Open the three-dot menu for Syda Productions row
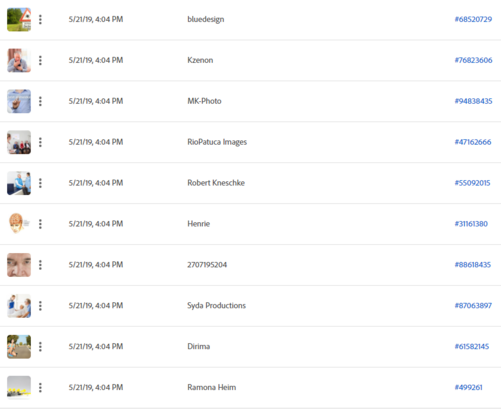The width and height of the screenshot is (501, 409). tap(40, 306)
